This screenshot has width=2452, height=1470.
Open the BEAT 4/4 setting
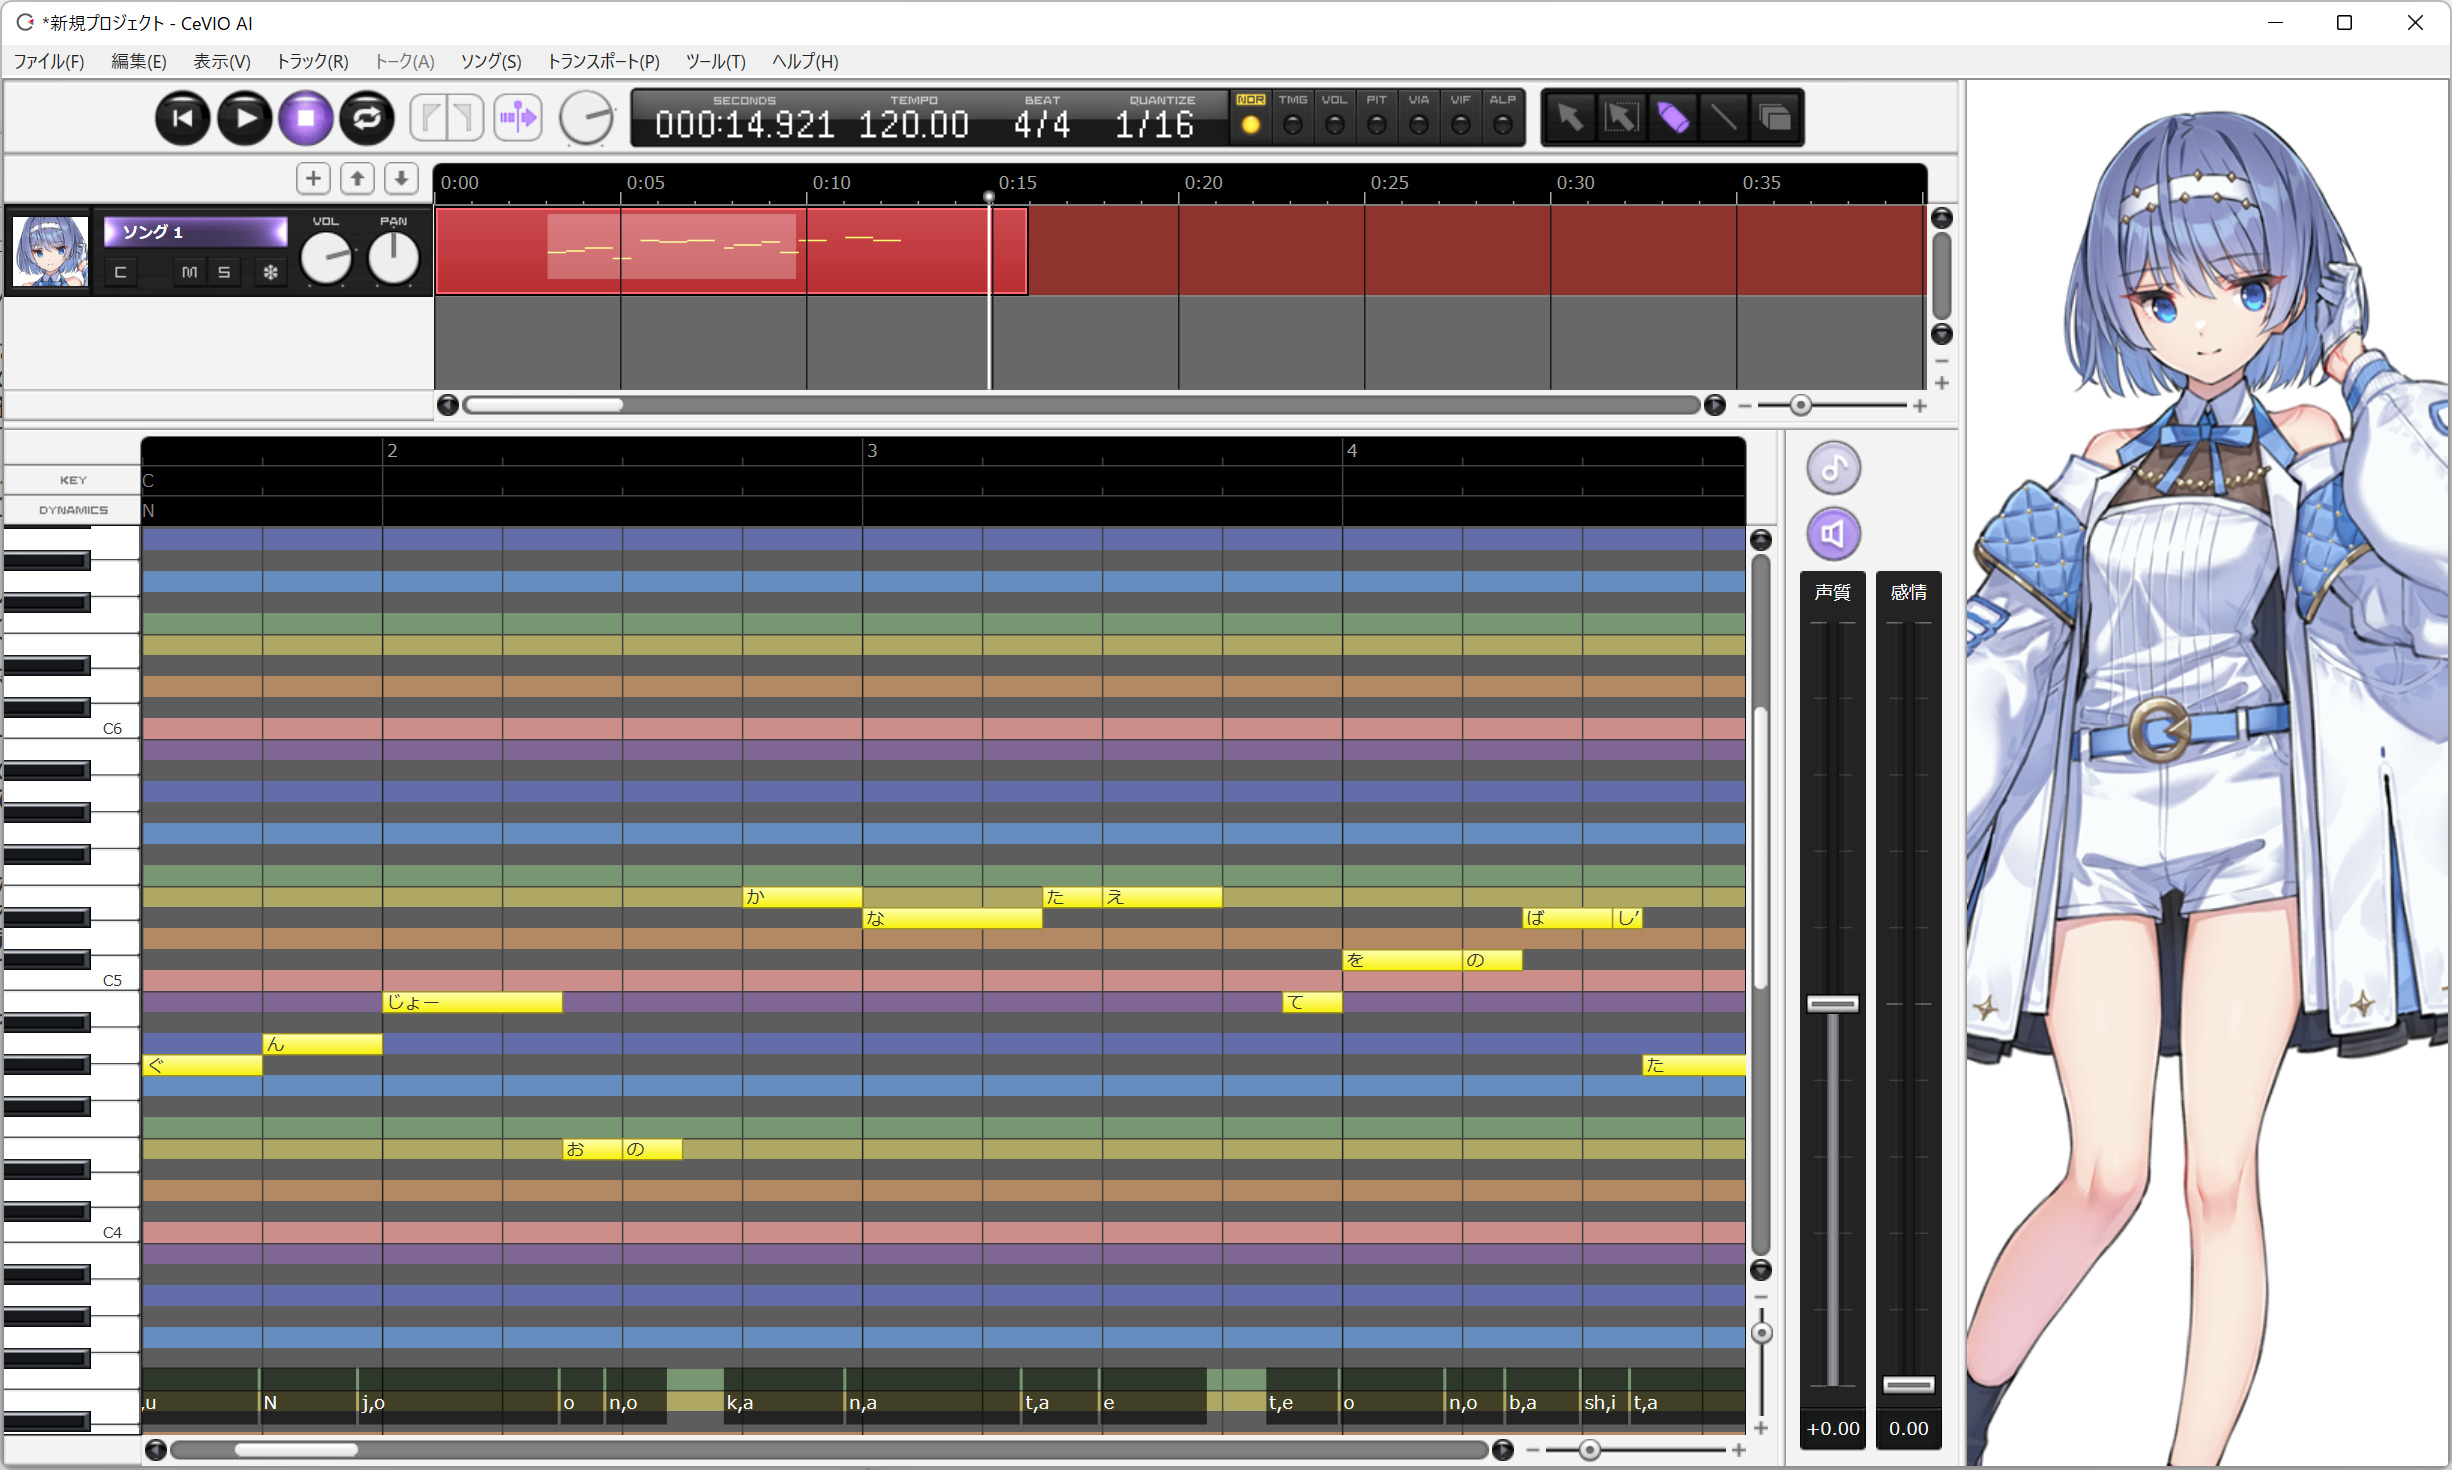[1041, 125]
